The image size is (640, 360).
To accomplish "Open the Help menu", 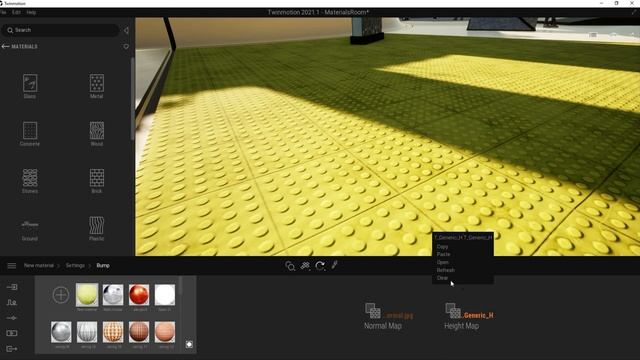I will click(x=31, y=12).
